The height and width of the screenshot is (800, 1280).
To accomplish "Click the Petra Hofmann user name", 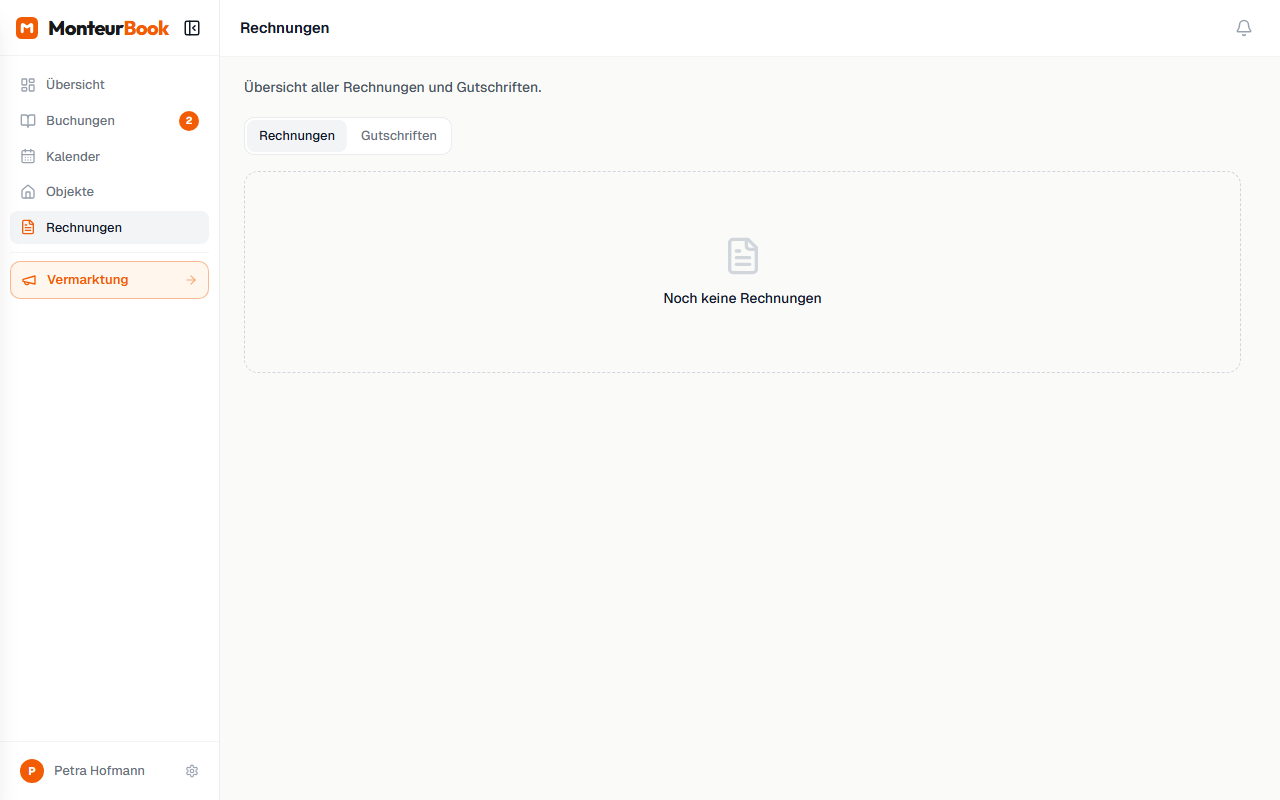I will pos(99,771).
